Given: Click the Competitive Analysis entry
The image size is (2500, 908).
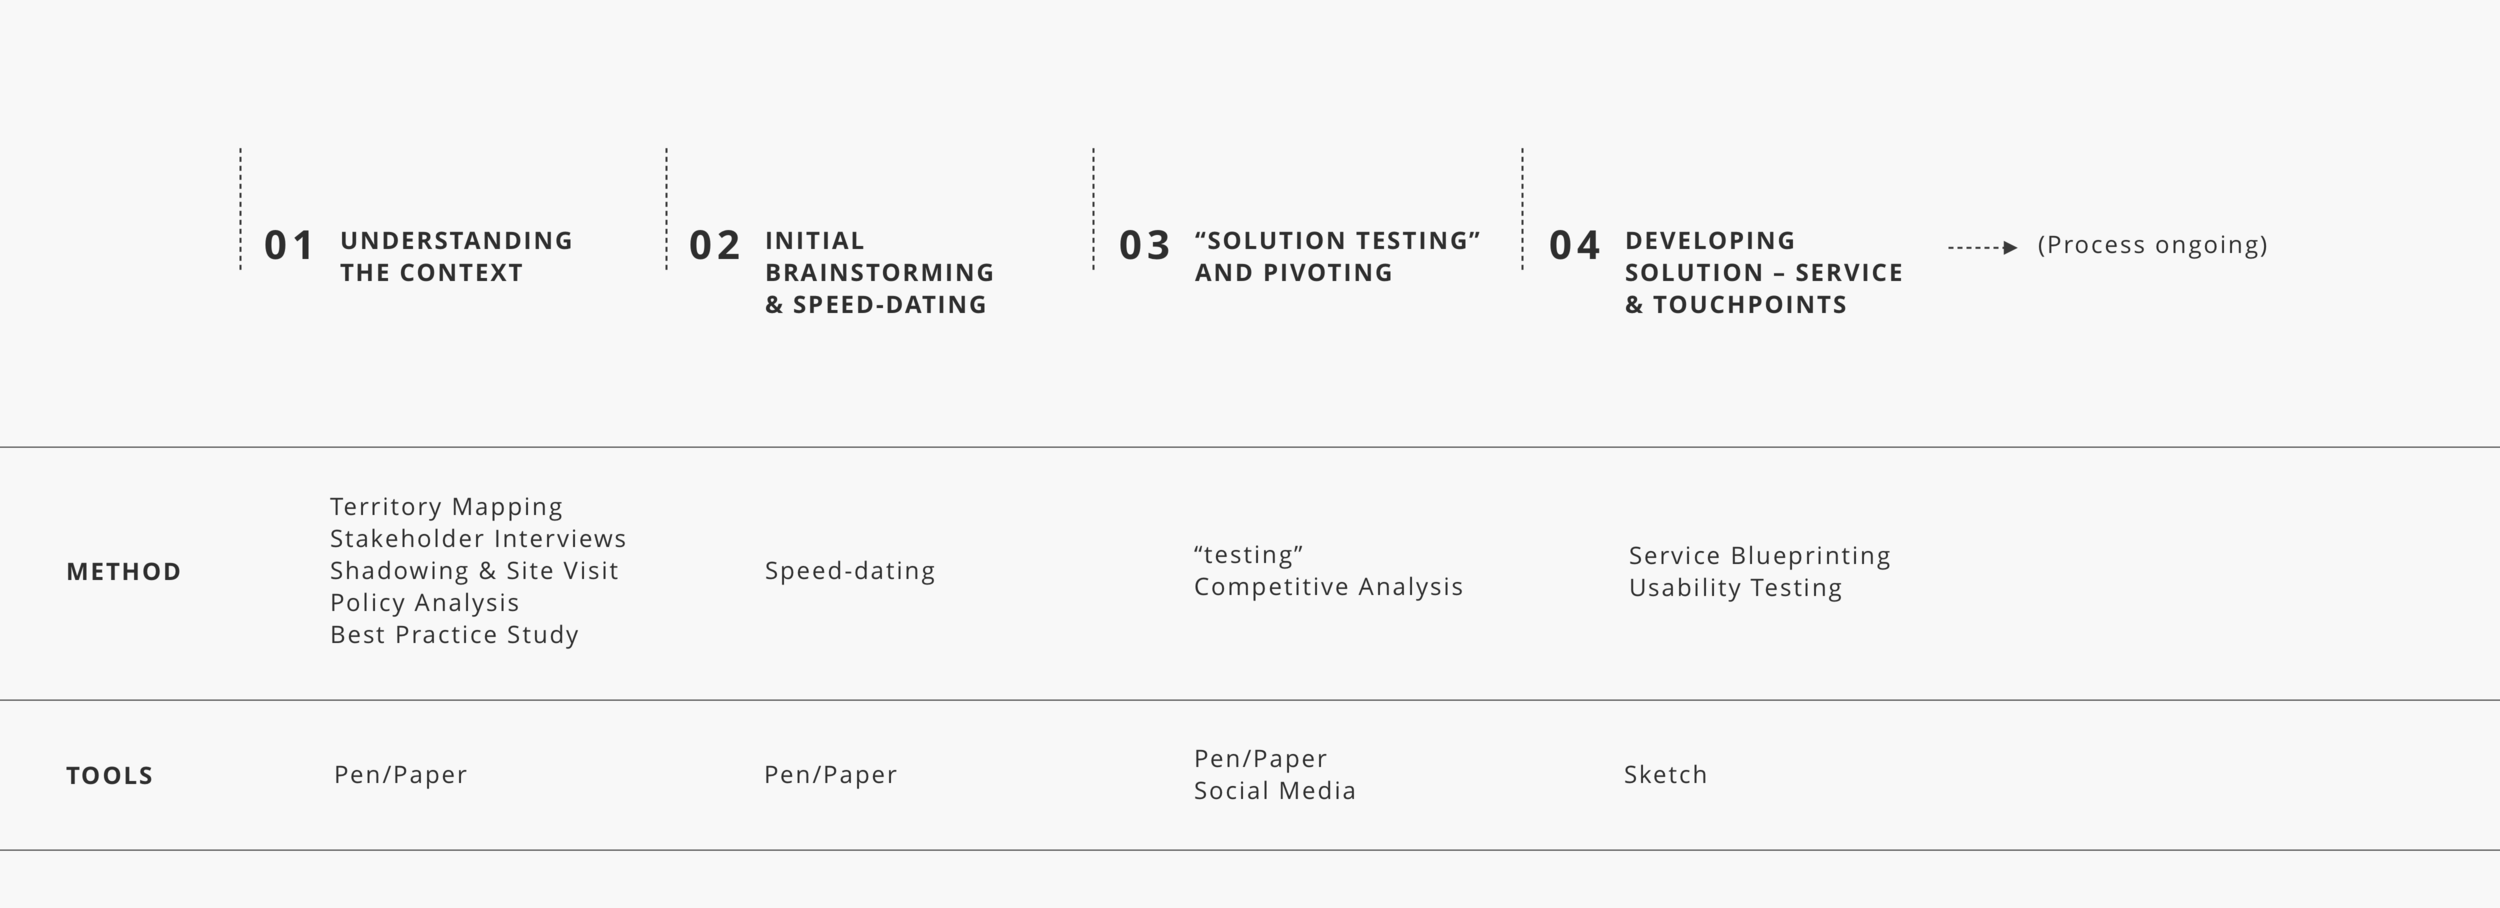Looking at the screenshot, I should click(1328, 588).
